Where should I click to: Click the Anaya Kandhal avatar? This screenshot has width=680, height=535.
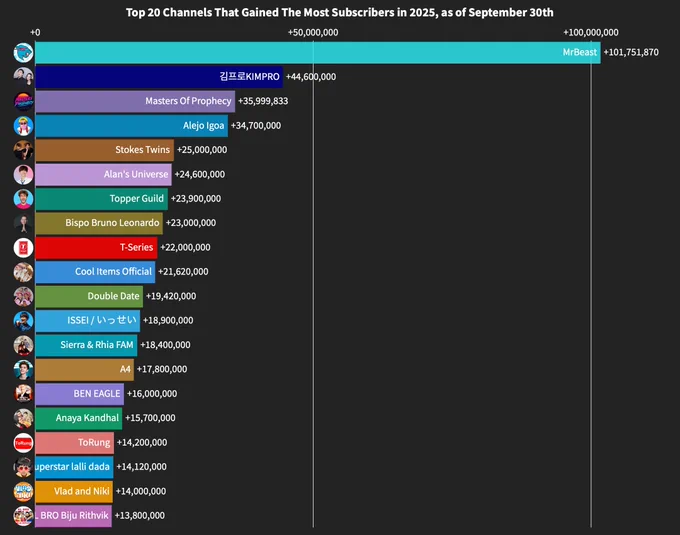23,418
